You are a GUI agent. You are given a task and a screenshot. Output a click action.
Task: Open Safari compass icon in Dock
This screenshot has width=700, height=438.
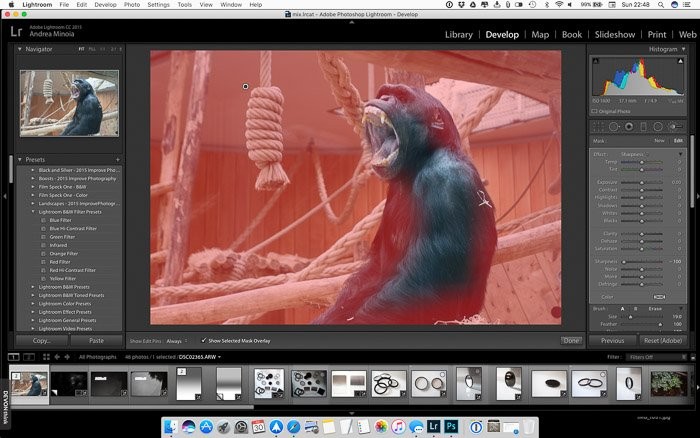point(294,427)
